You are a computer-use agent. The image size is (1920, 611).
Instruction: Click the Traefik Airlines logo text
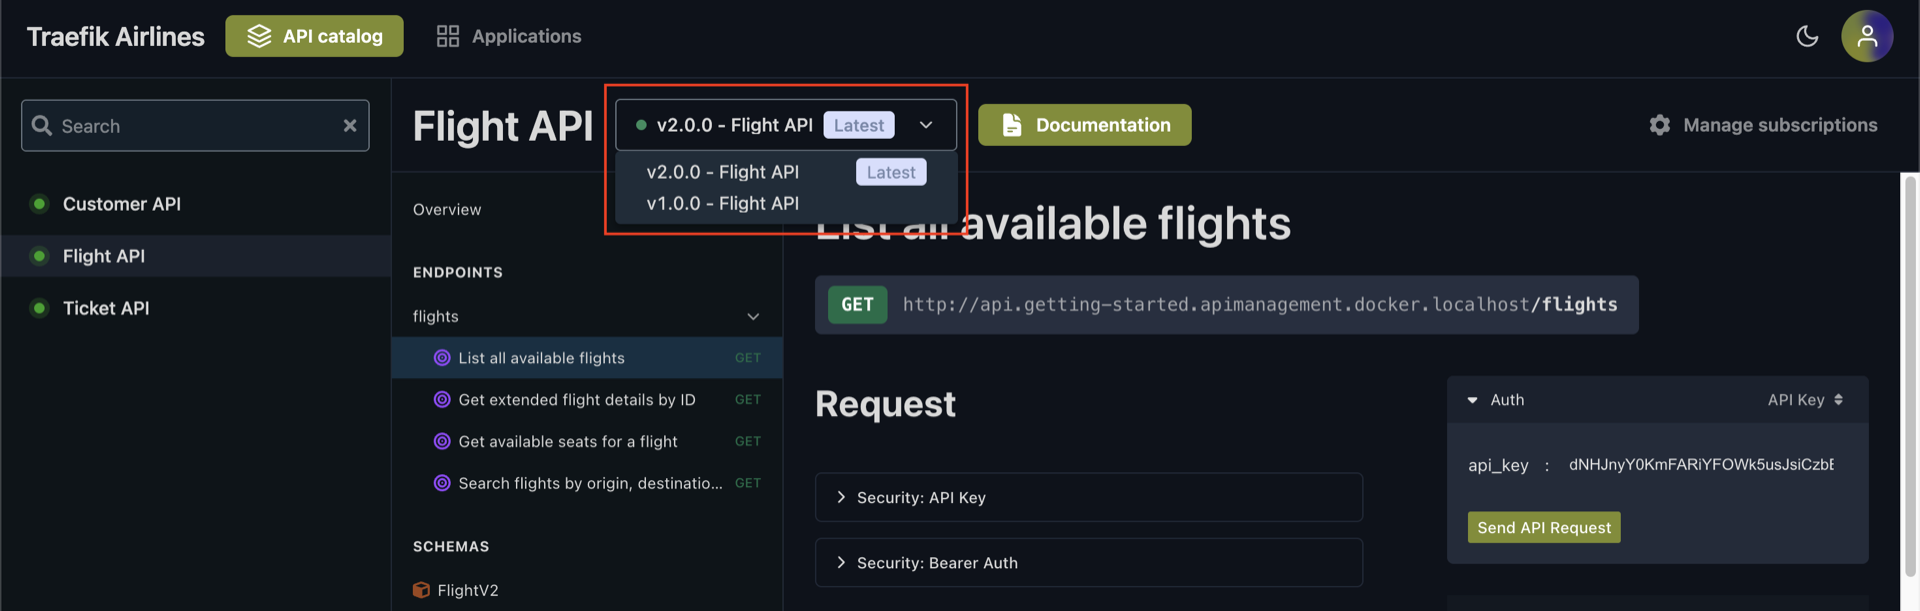pos(115,37)
